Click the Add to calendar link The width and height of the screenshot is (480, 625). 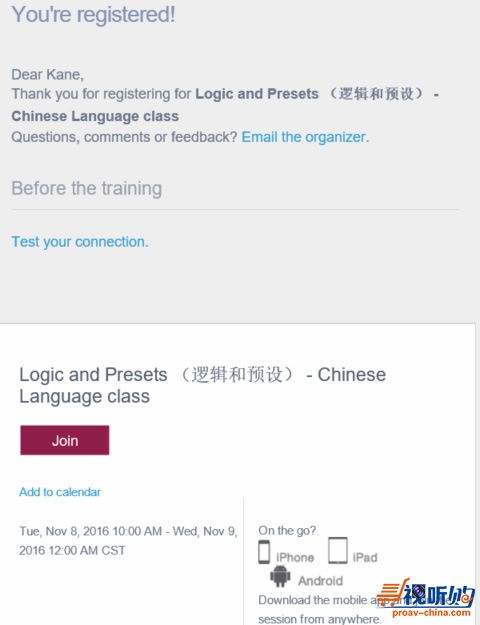[x=60, y=492]
